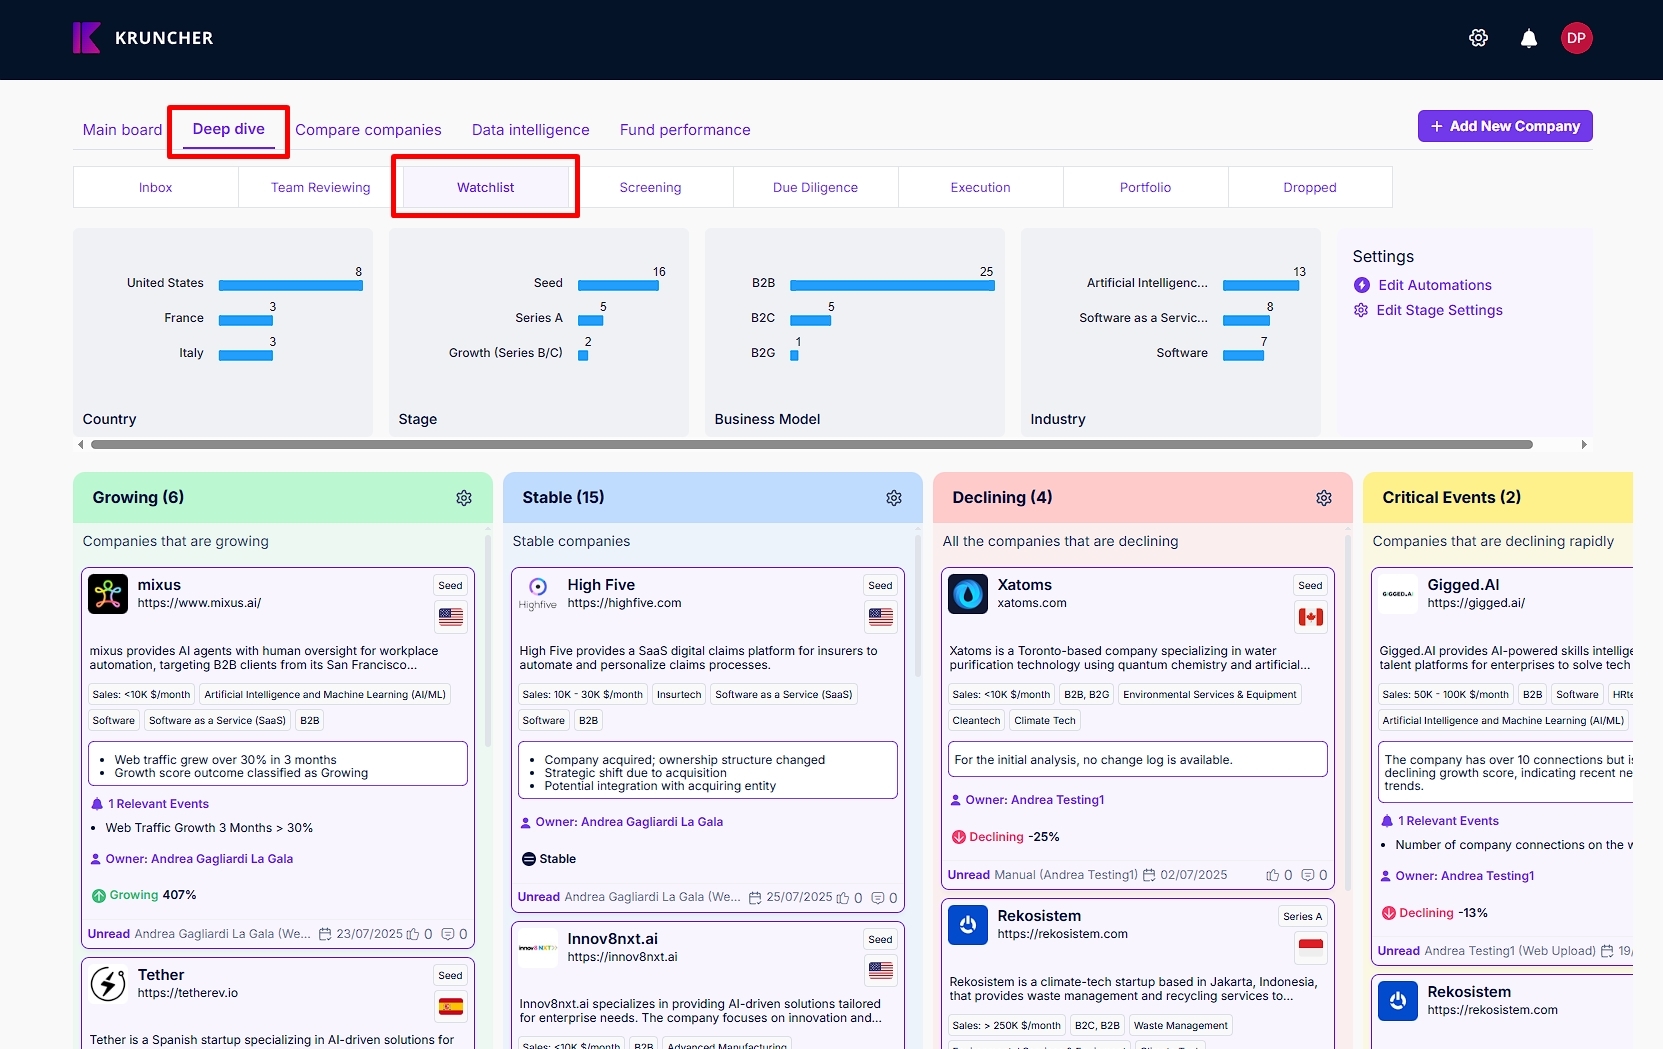Screen dimensions: 1663x1049
Task: Click the B2B bar in Business Model chart
Action: click(x=892, y=285)
